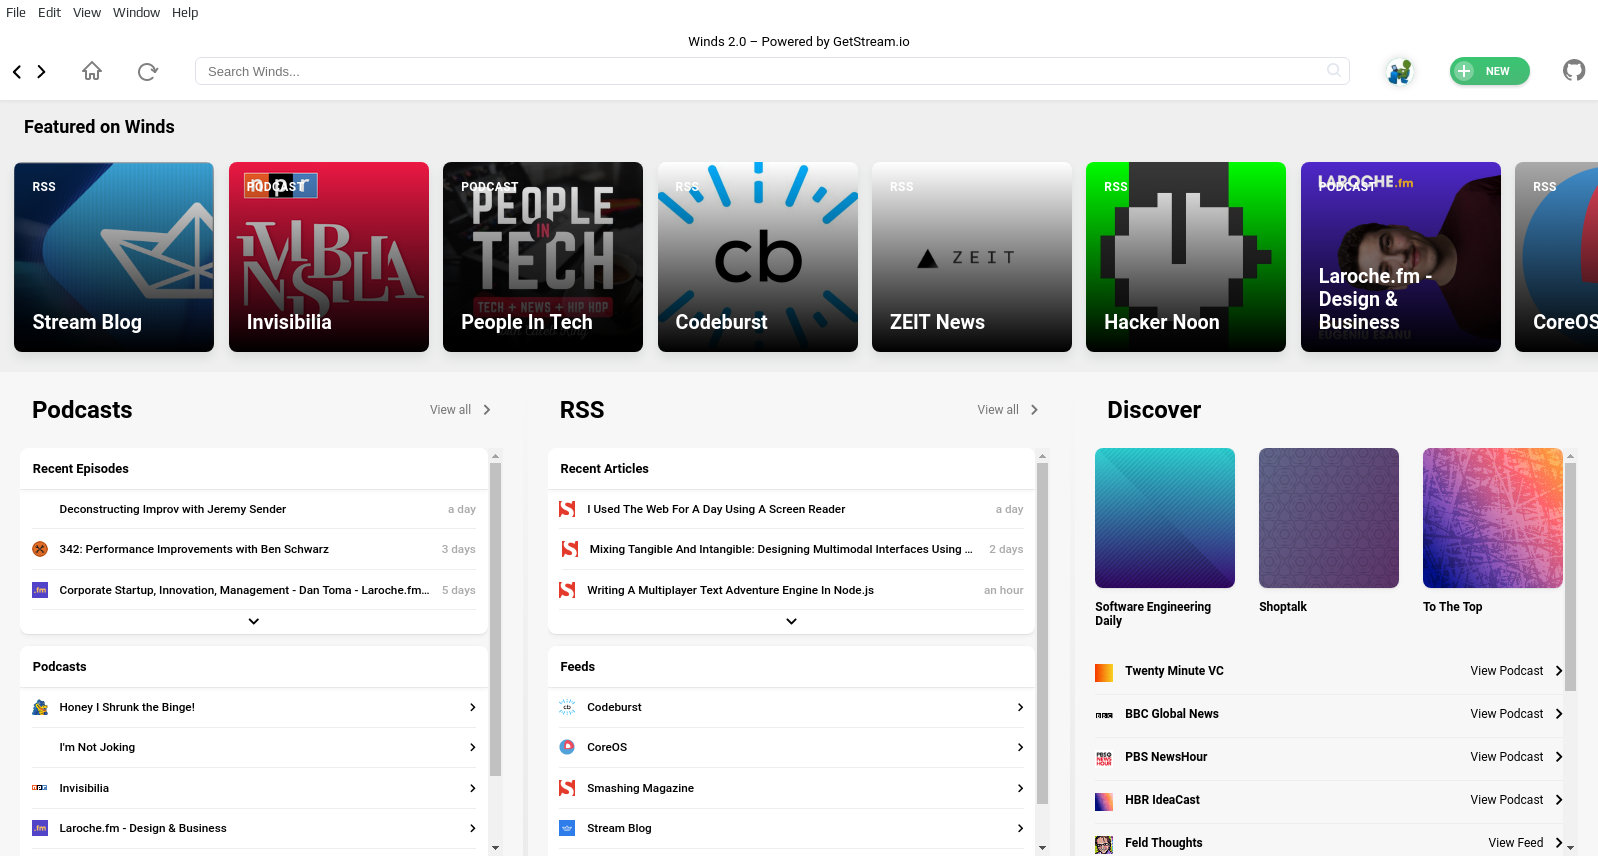Open the user profile avatar
Image resolution: width=1598 pixels, height=856 pixels.
1399,71
